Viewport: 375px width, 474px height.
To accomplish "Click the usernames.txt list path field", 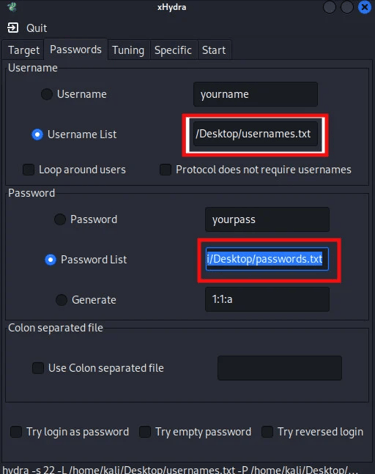I will tap(255, 134).
